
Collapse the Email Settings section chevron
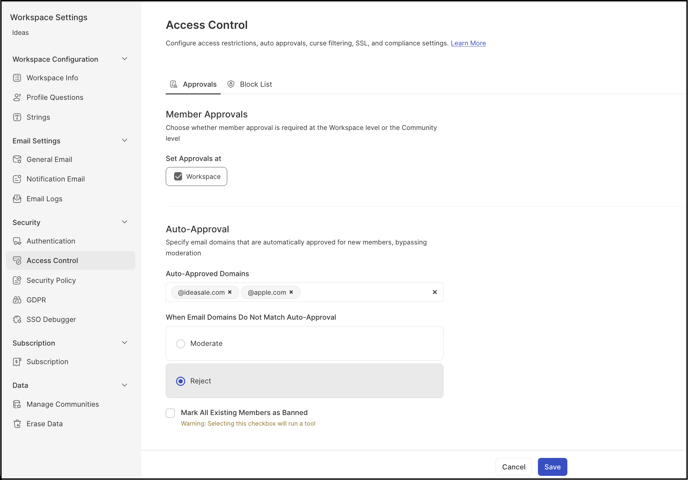[x=125, y=140]
